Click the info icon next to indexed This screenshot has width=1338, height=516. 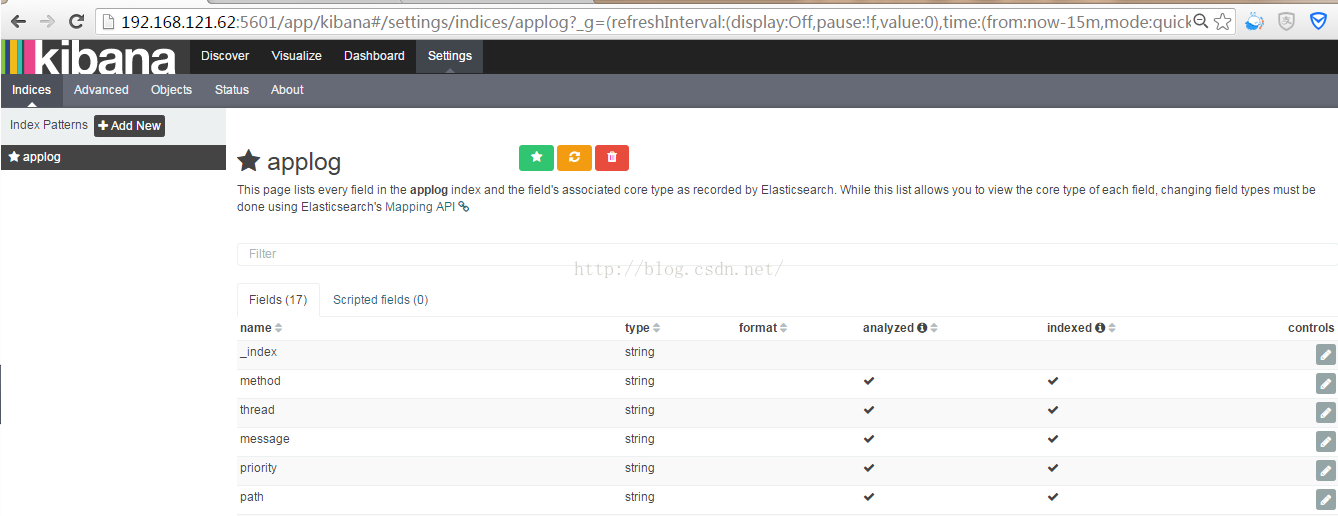pos(1100,328)
